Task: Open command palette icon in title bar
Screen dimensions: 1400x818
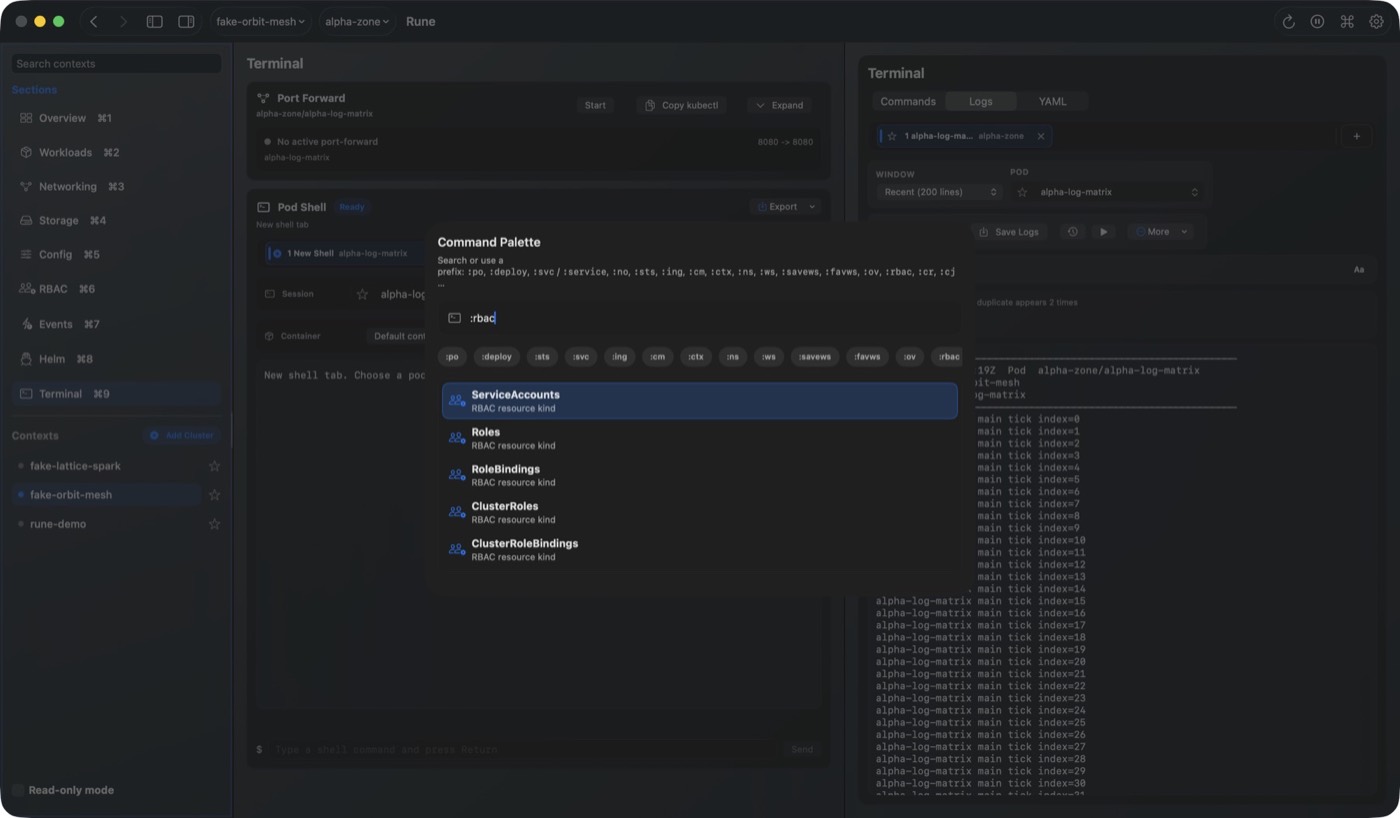Action: coord(1347,21)
